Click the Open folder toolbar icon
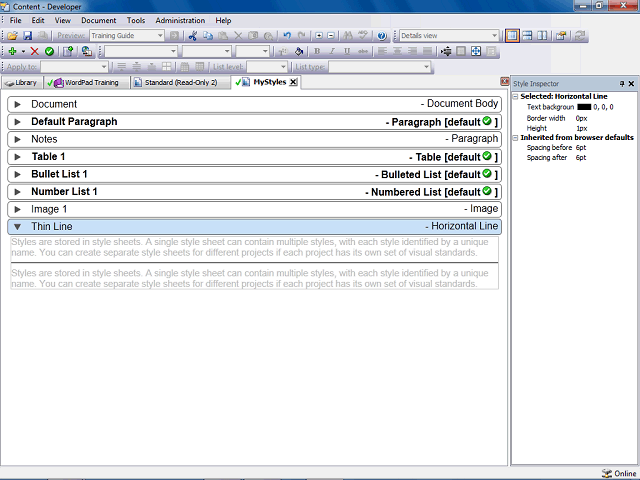The width and height of the screenshot is (640, 480). coord(12,36)
